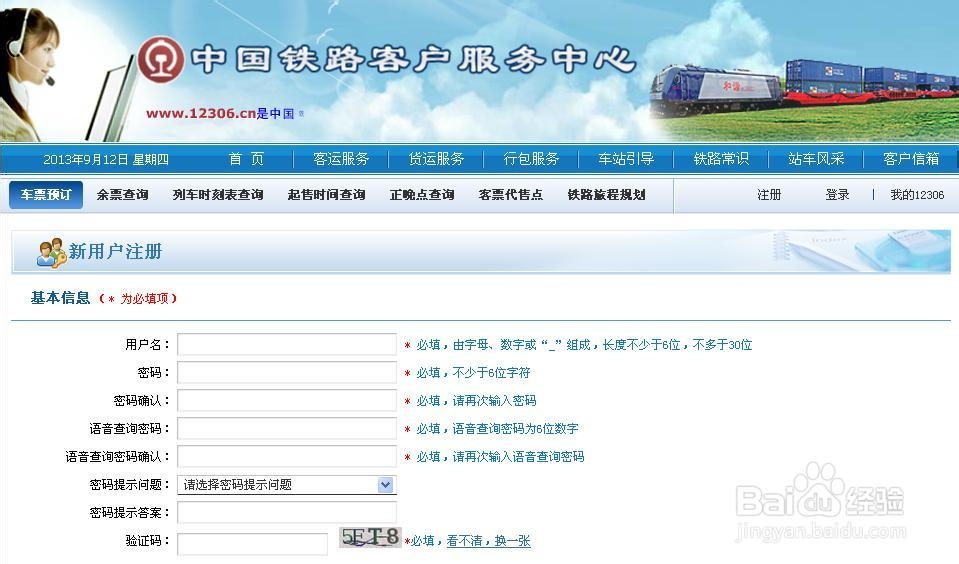Open 起售时间查询 sale time tab

tap(327, 195)
